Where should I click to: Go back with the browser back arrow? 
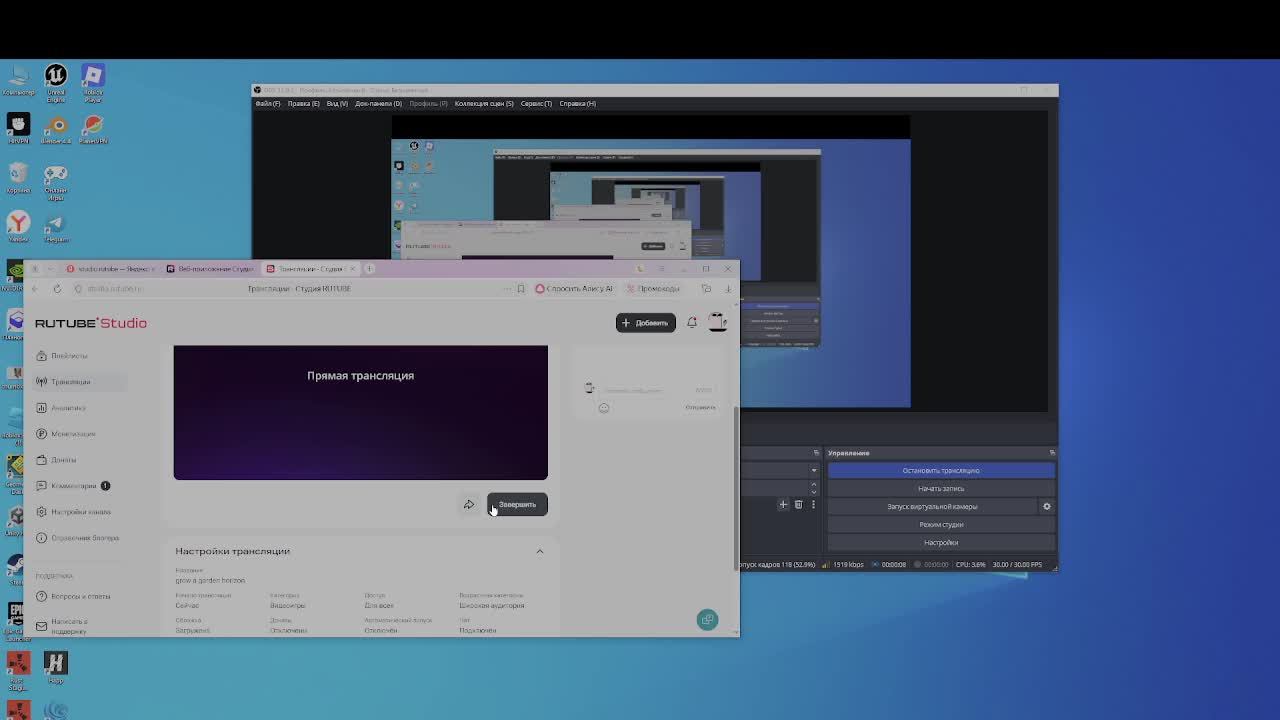click(x=35, y=289)
